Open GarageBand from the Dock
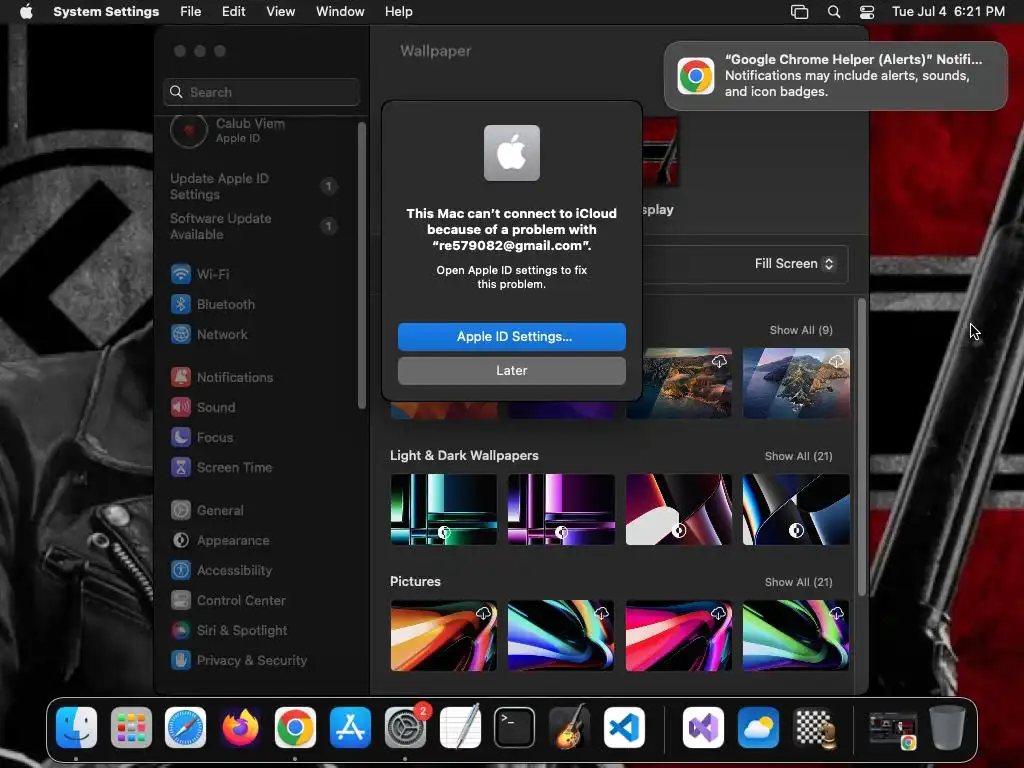This screenshot has width=1024, height=768. coord(569,727)
